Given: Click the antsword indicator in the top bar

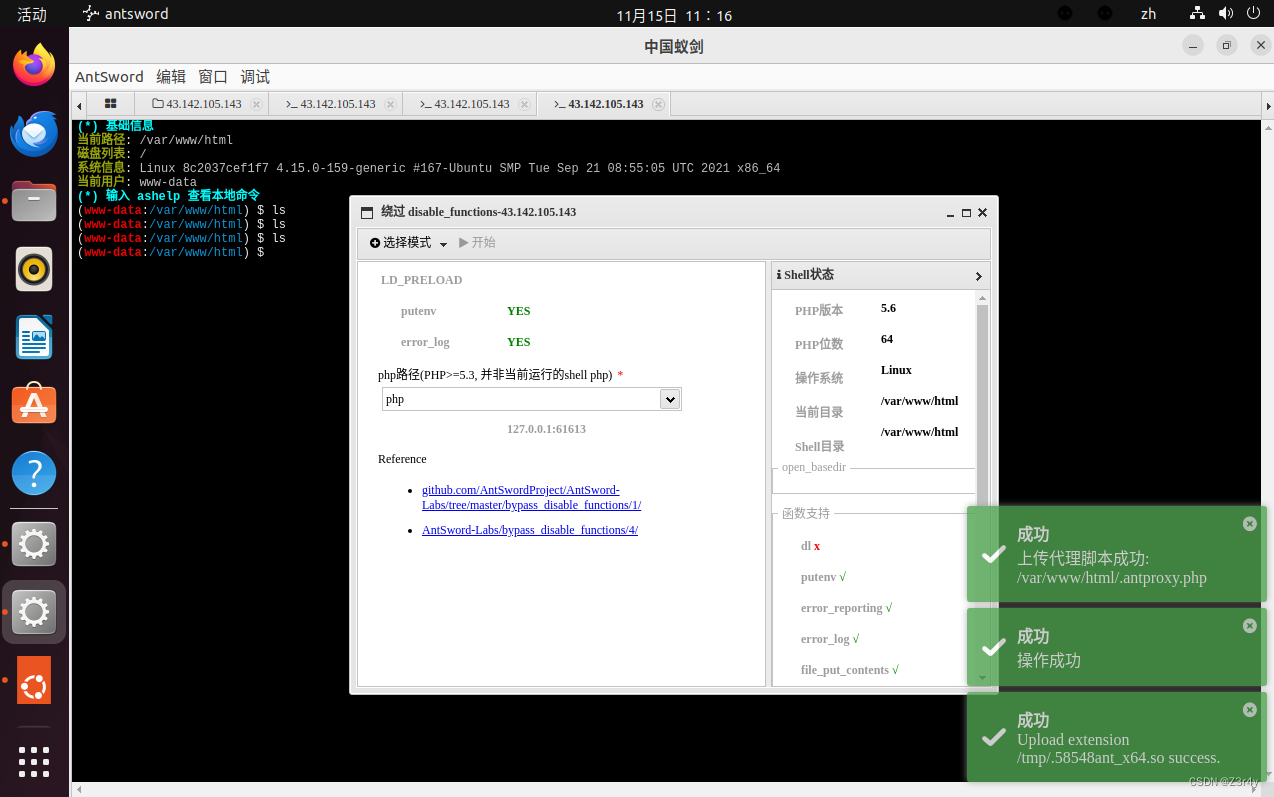Looking at the screenshot, I should 124,13.
